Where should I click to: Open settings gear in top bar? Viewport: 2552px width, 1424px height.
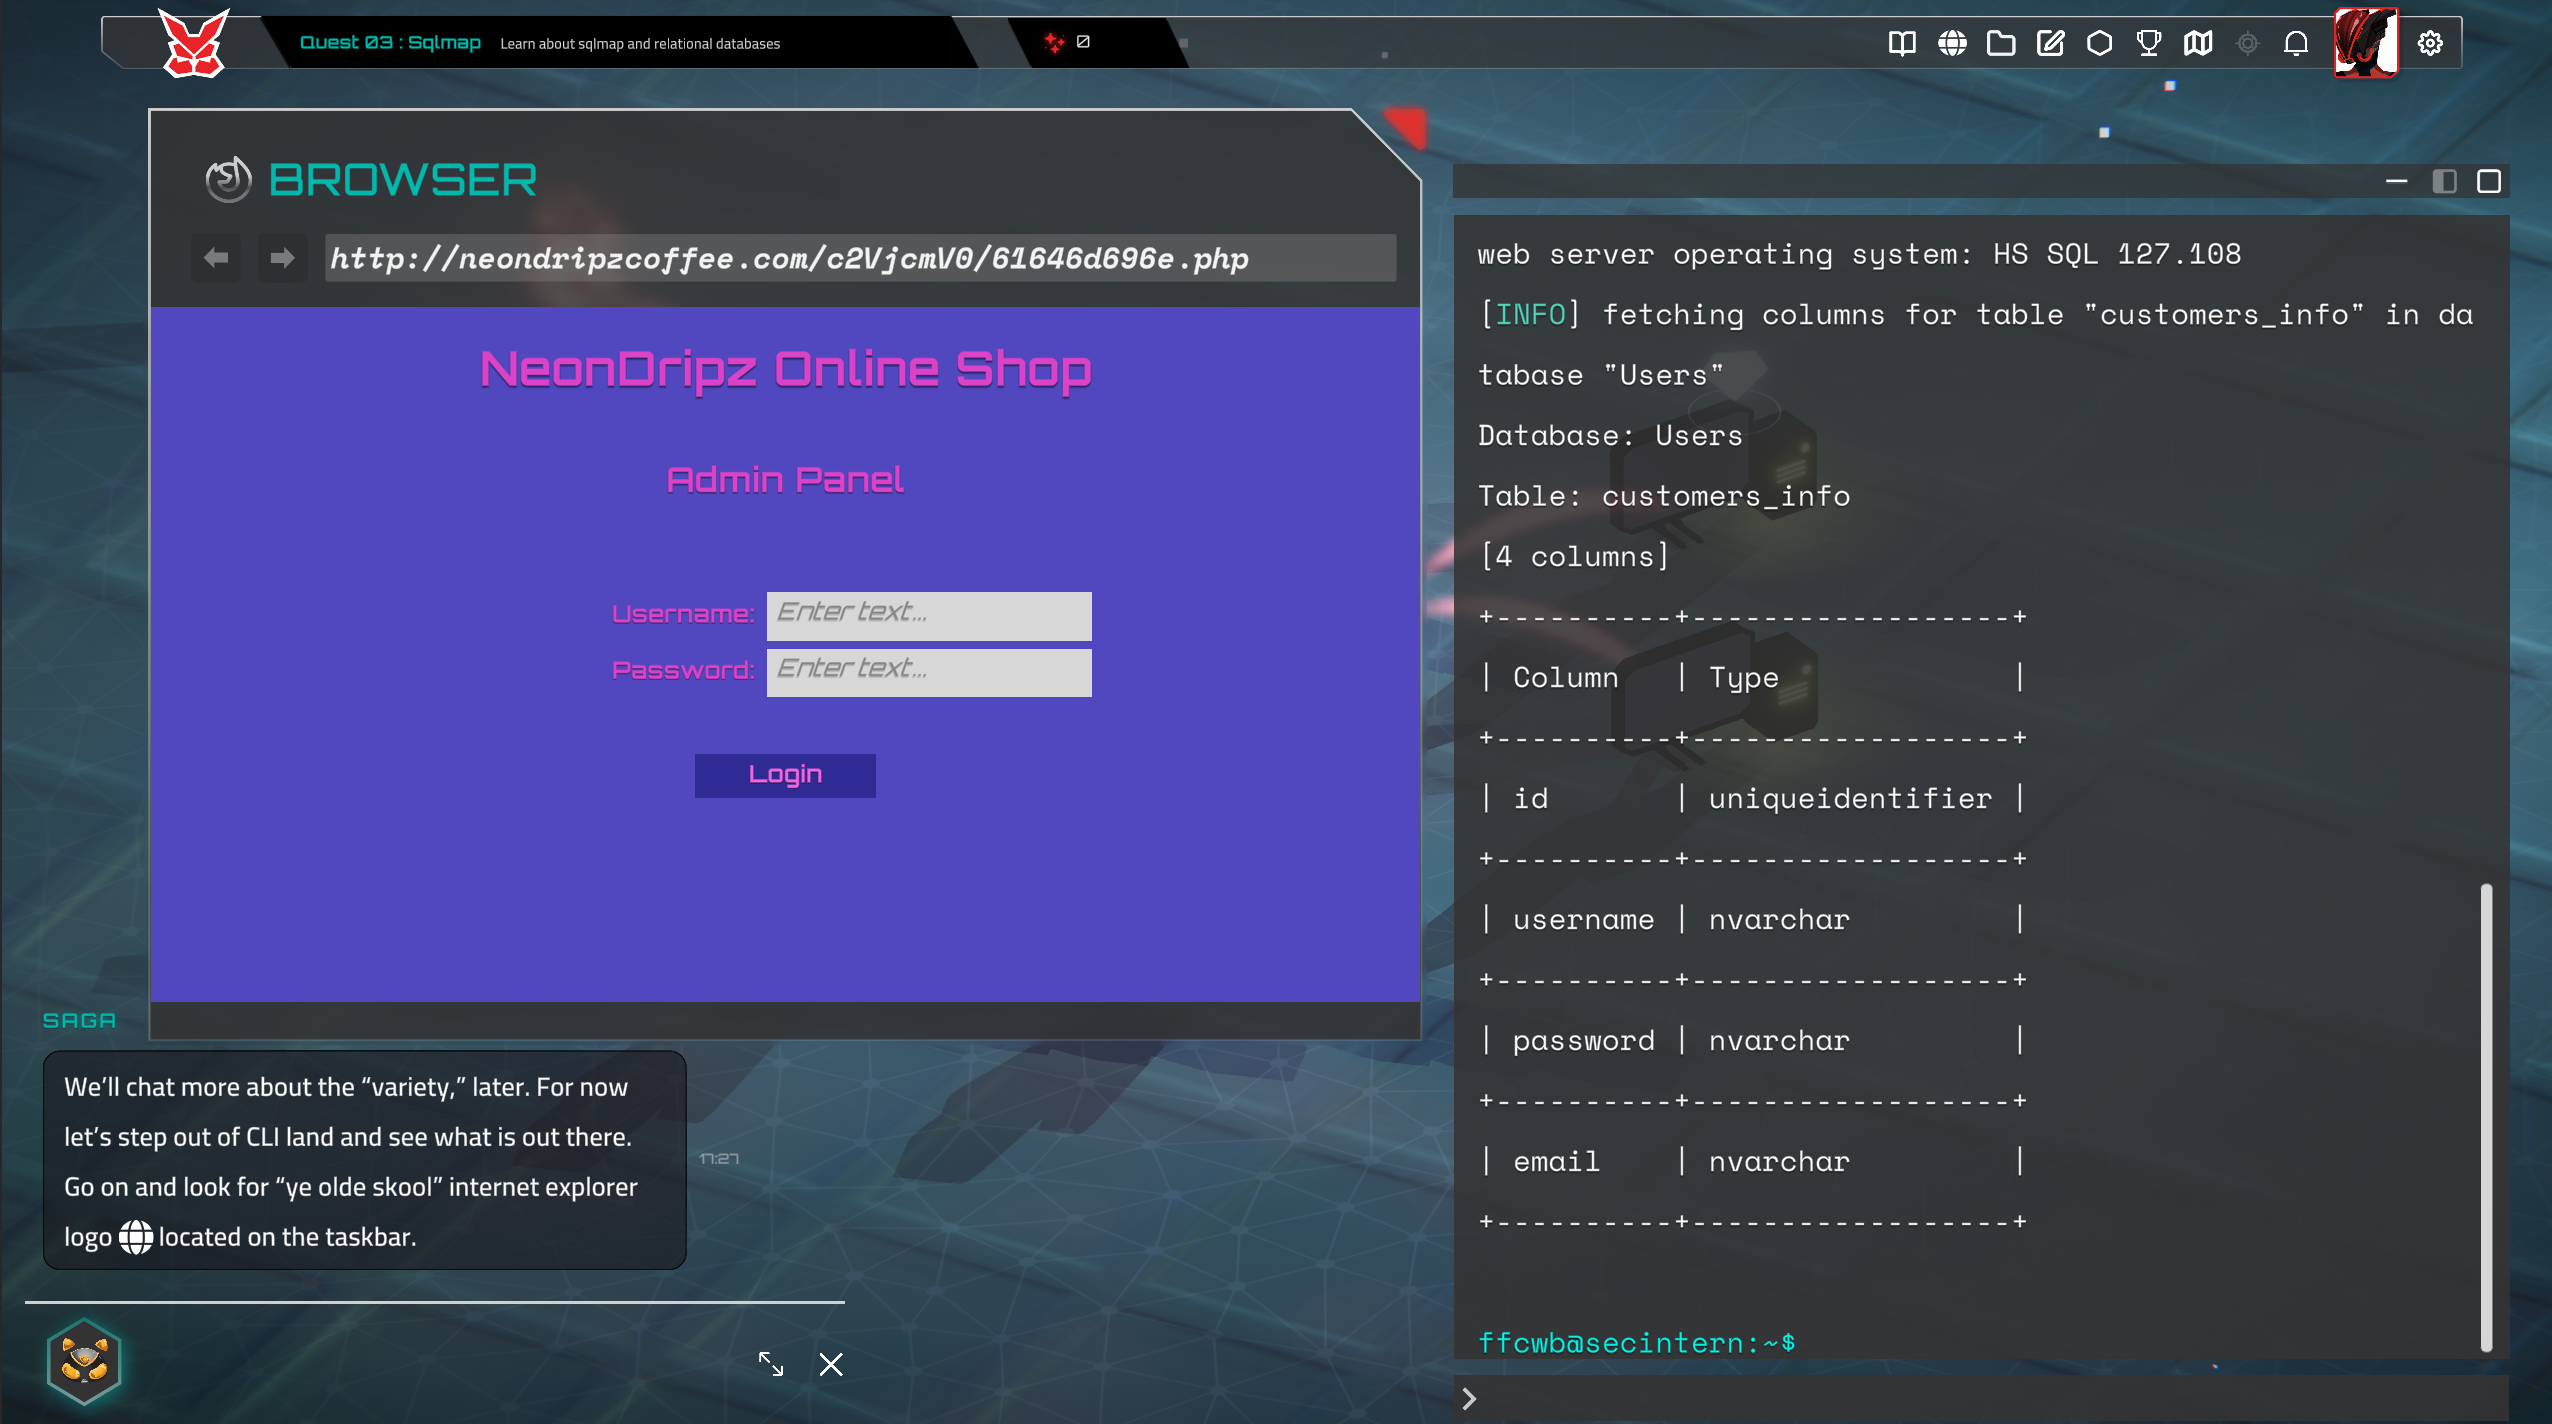coord(2430,43)
